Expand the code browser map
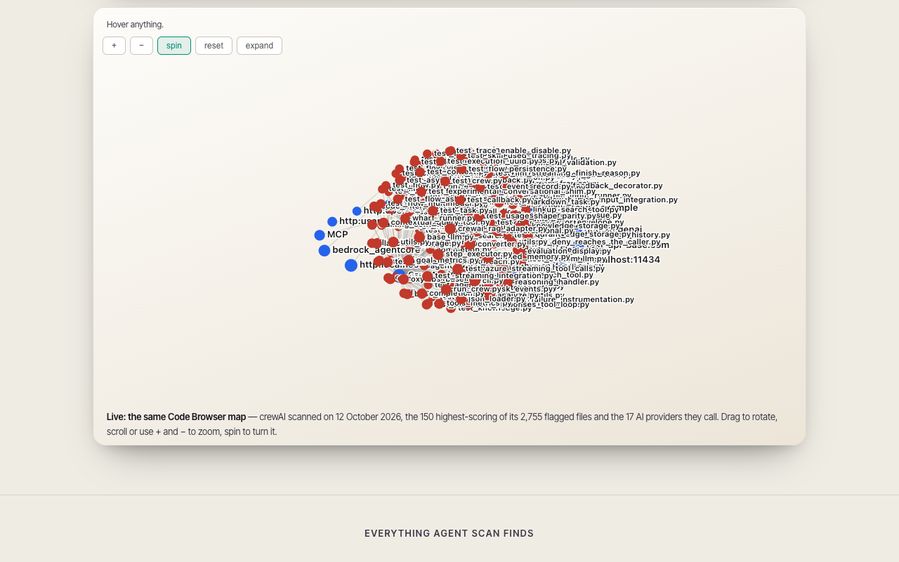The width and height of the screenshot is (899, 562). 259,46
